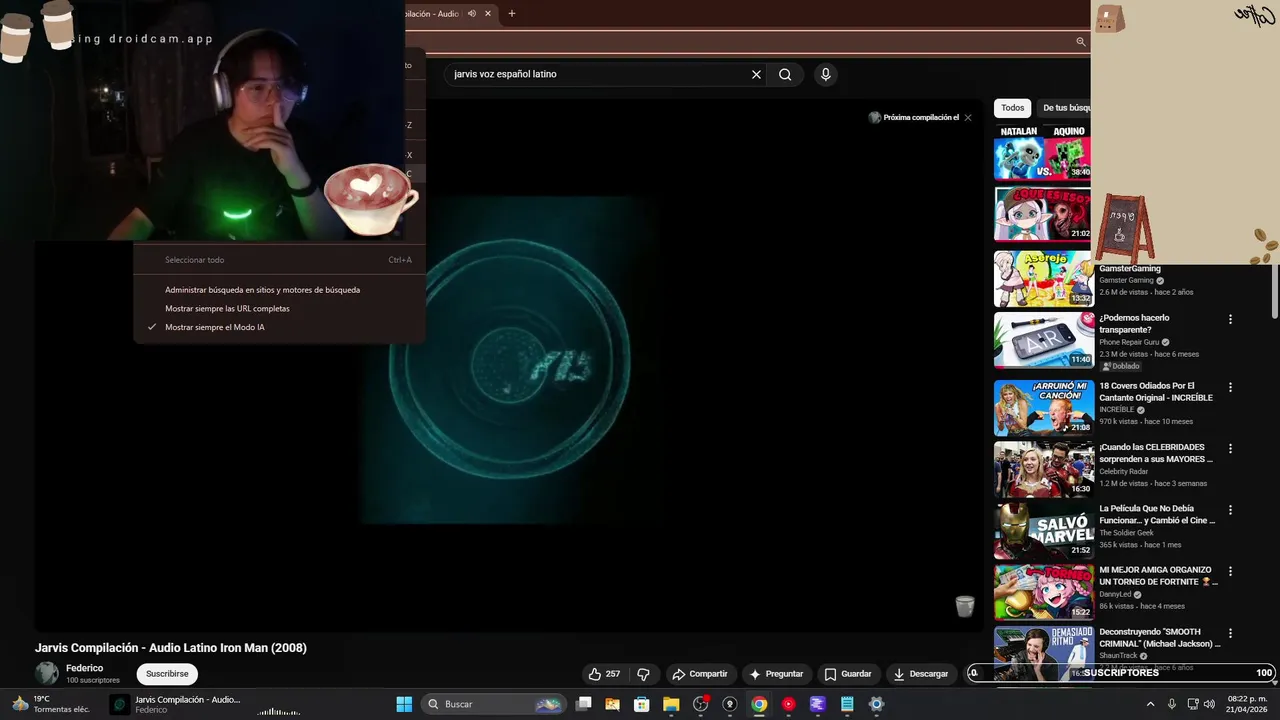1280x720 pixels.
Task: Untick 'Mostrar siempre el Modo IA'
Action: point(280,327)
